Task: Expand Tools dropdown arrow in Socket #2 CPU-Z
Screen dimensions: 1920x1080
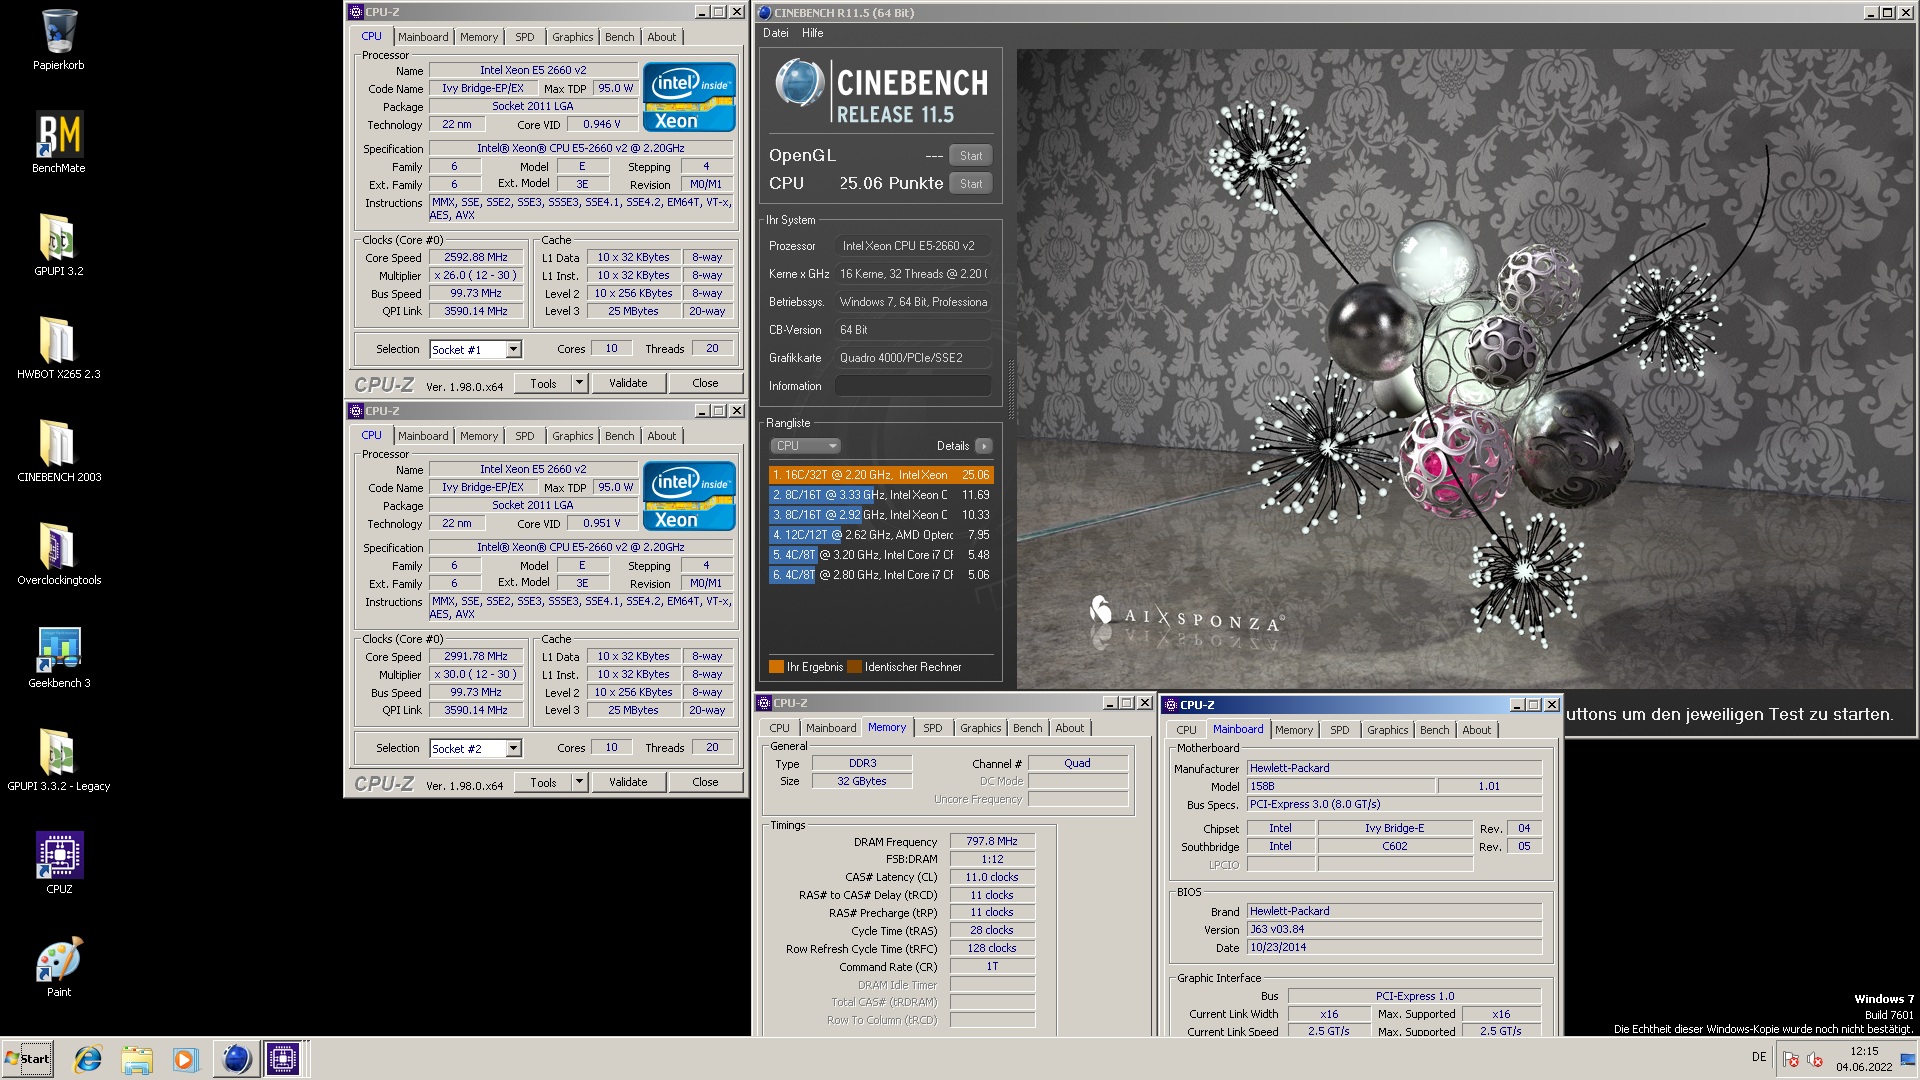Action: click(x=579, y=782)
